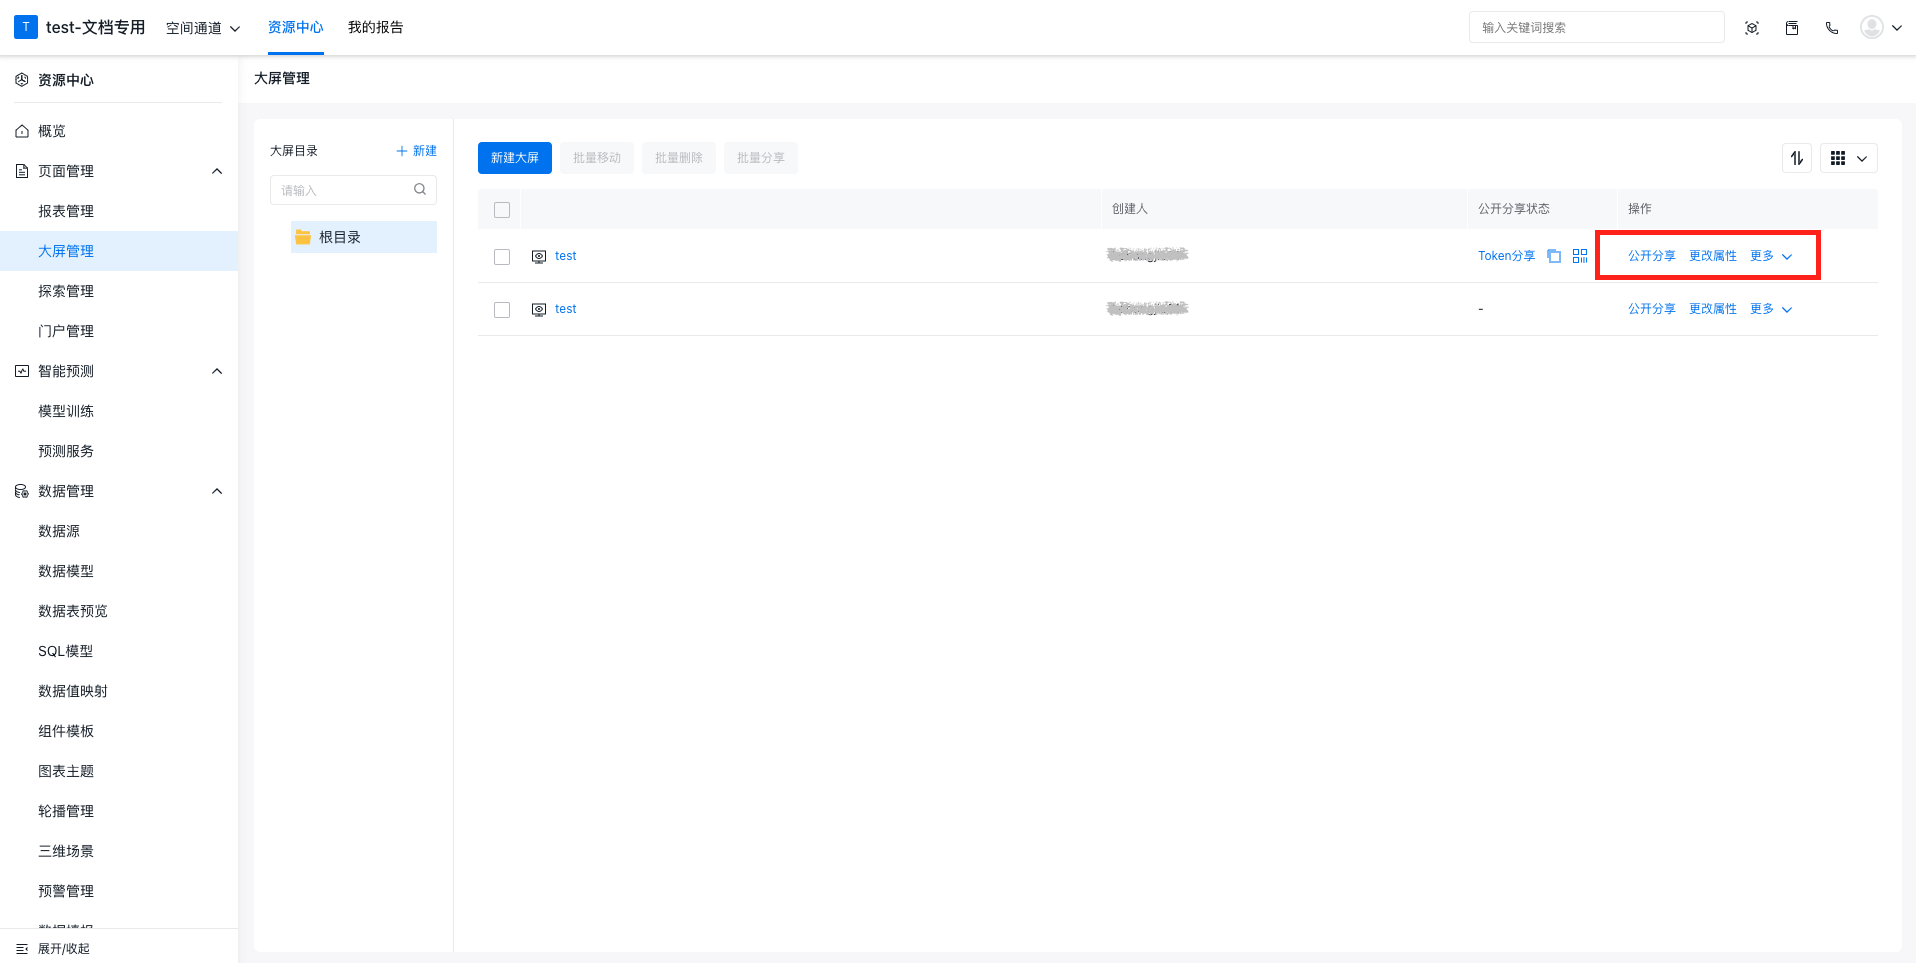Screen dimensions: 1916x963
Task: Click the 展开/收起 collapse sidebar icon
Action: point(22,949)
